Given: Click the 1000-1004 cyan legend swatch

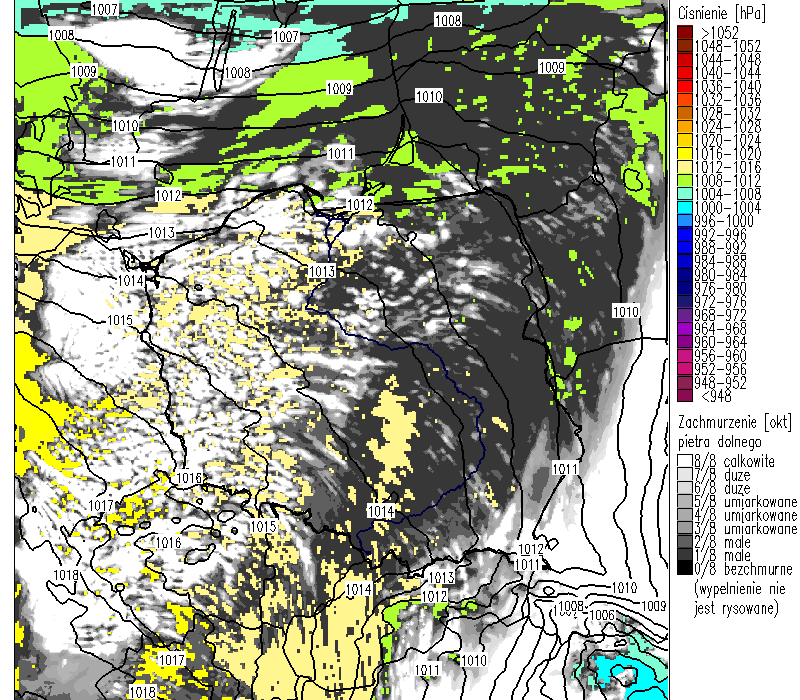Looking at the screenshot, I should [x=683, y=206].
